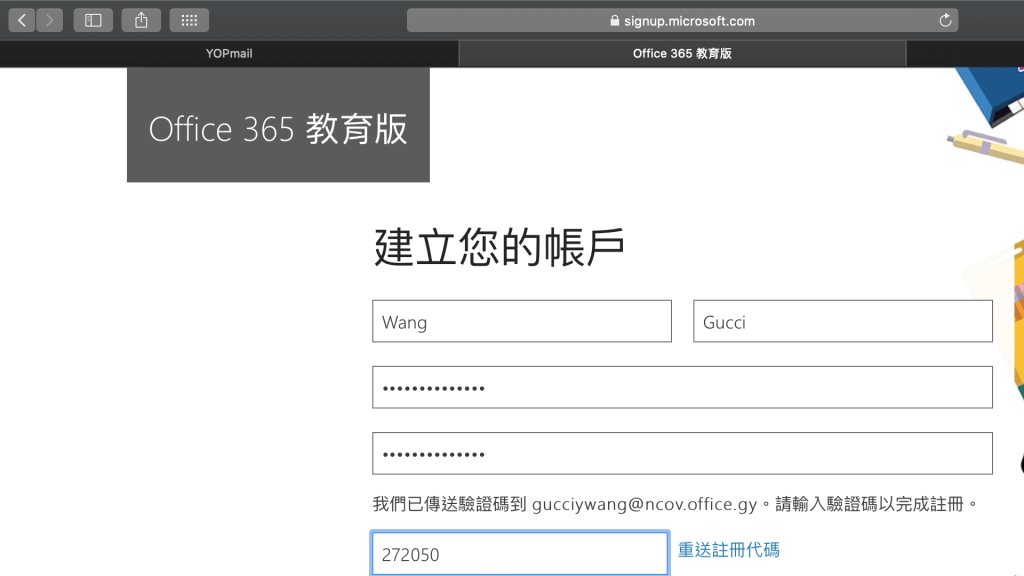Focus the signup.microsoft.com address bar
This screenshot has height=576, width=1024.
click(682, 20)
